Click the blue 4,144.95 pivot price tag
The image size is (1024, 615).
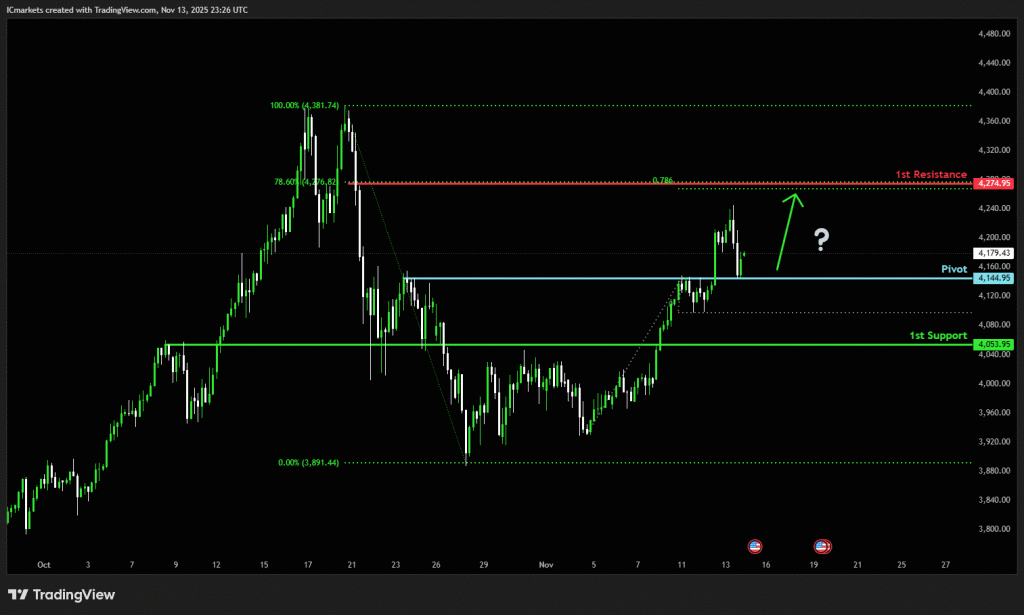pyautogui.click(x=996, y=278)
